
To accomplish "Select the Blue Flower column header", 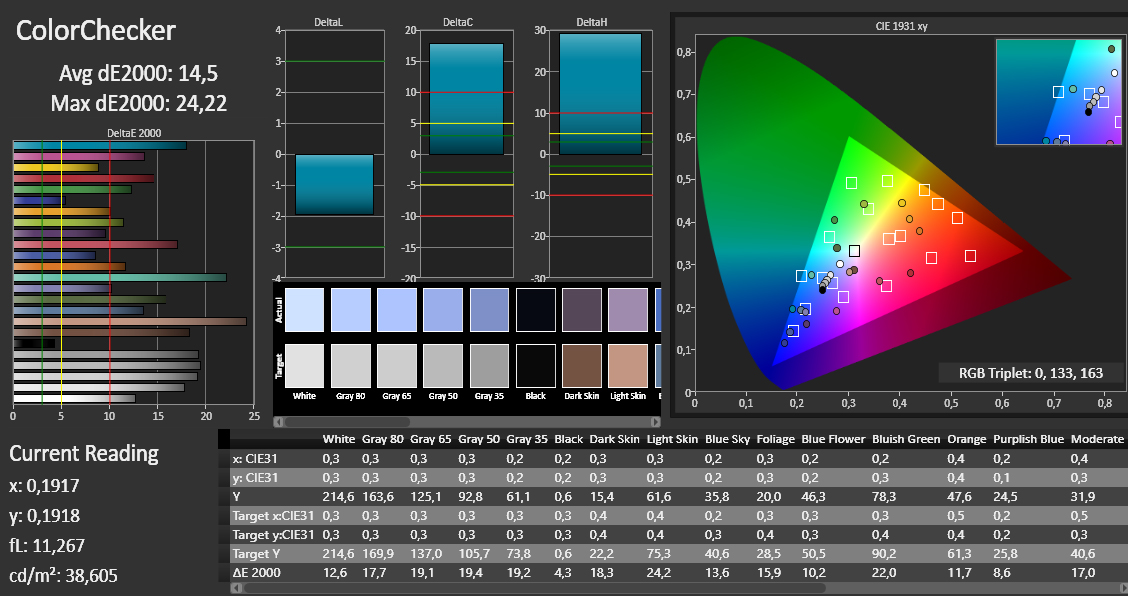I will click(x=833, y=439).
